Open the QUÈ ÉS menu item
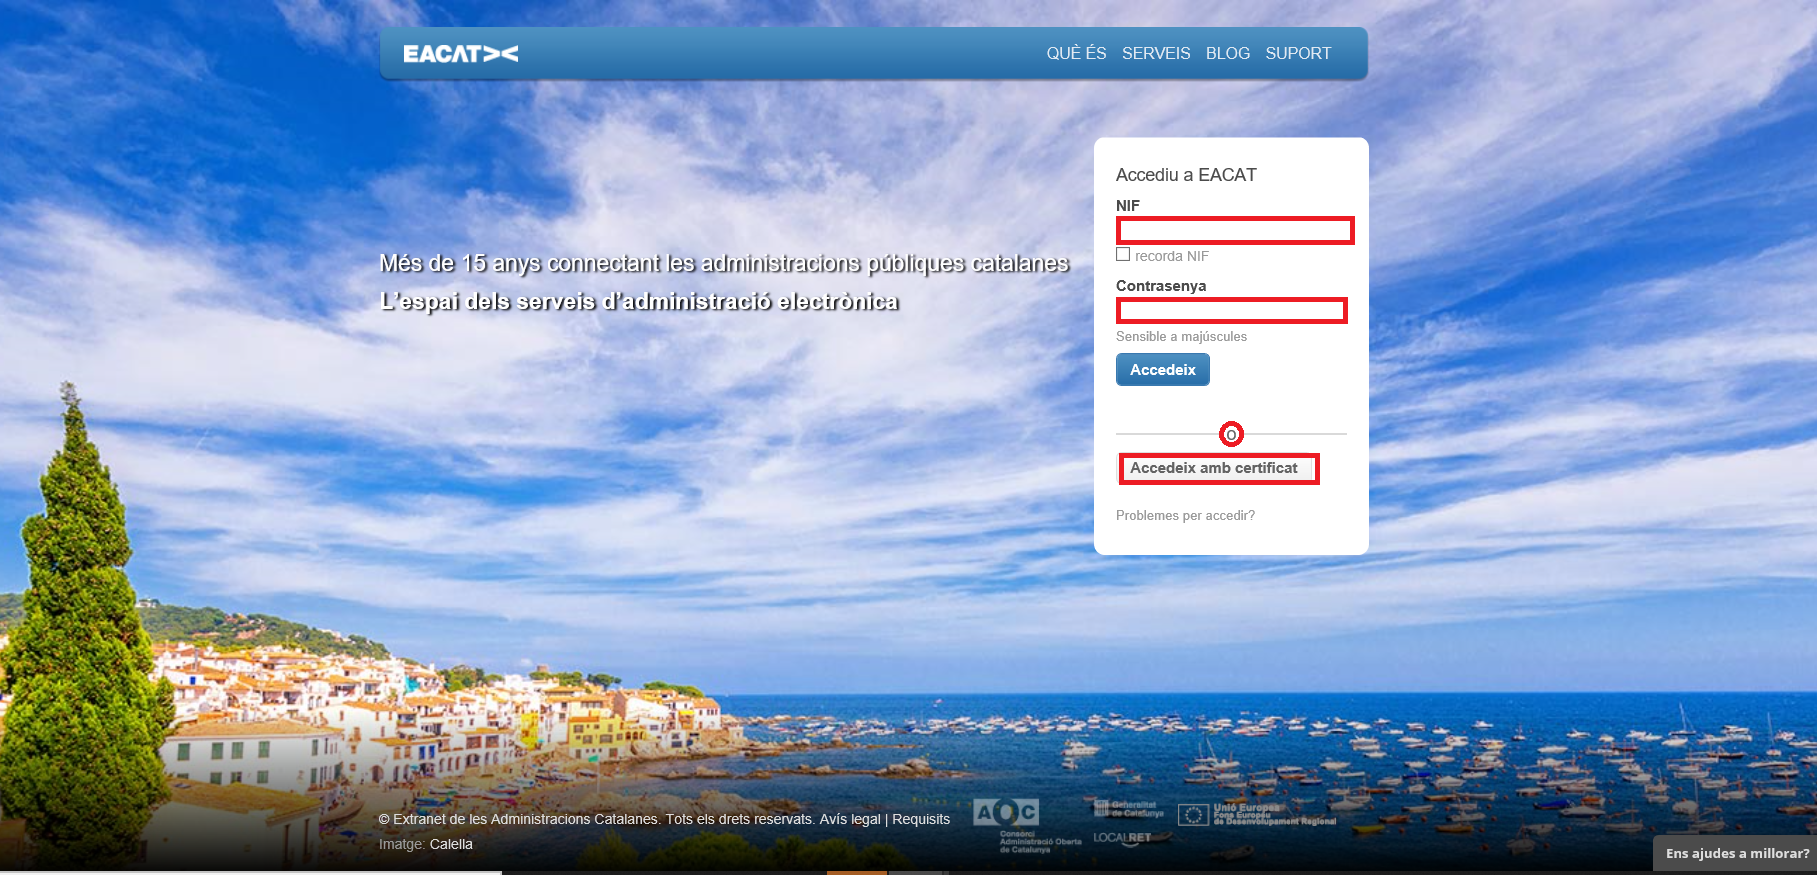Image resolution: width=1817 pixels, height=875 pixels. 1076,53
